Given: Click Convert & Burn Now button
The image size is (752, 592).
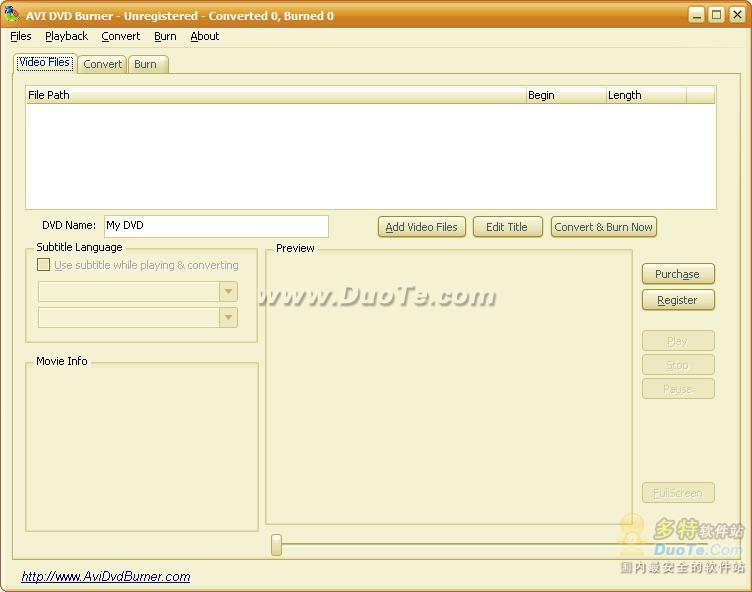Looking at the screenshot, I should pos(603,227).
